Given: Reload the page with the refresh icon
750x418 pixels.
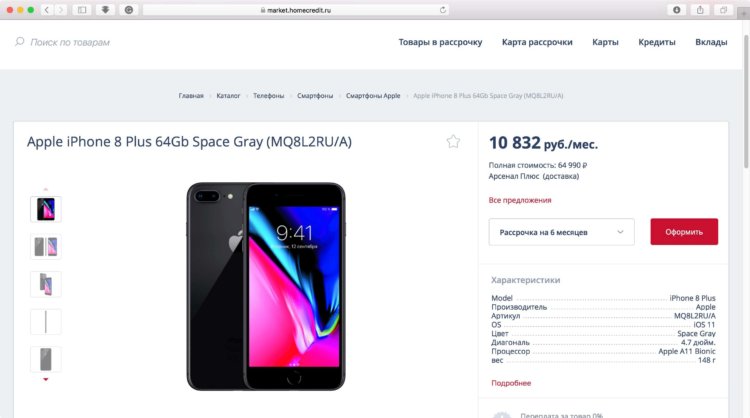Looking at the screenshot, I should pyautogui.click(x=442, y=10).
